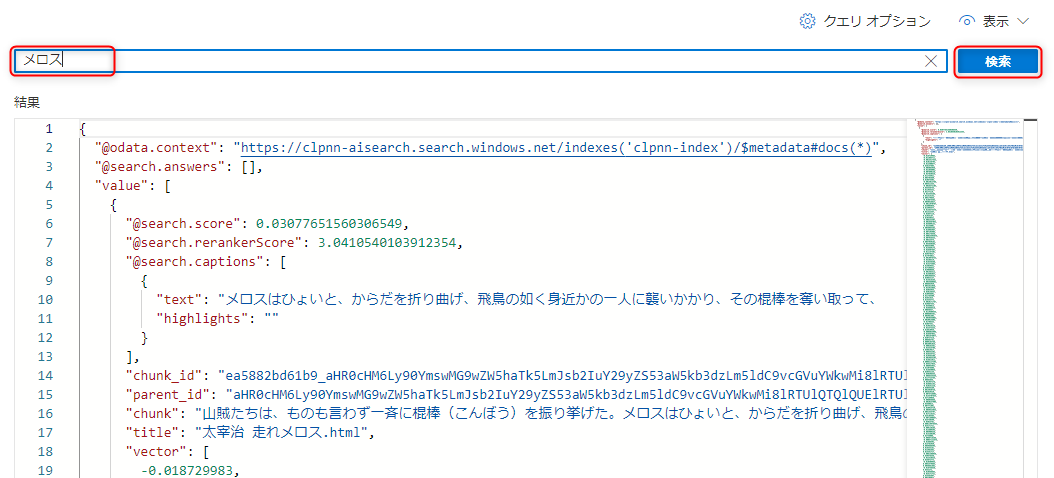Click the "@search.answers" key on line 3
The image size is (1054, 478).
pos(164,167)
